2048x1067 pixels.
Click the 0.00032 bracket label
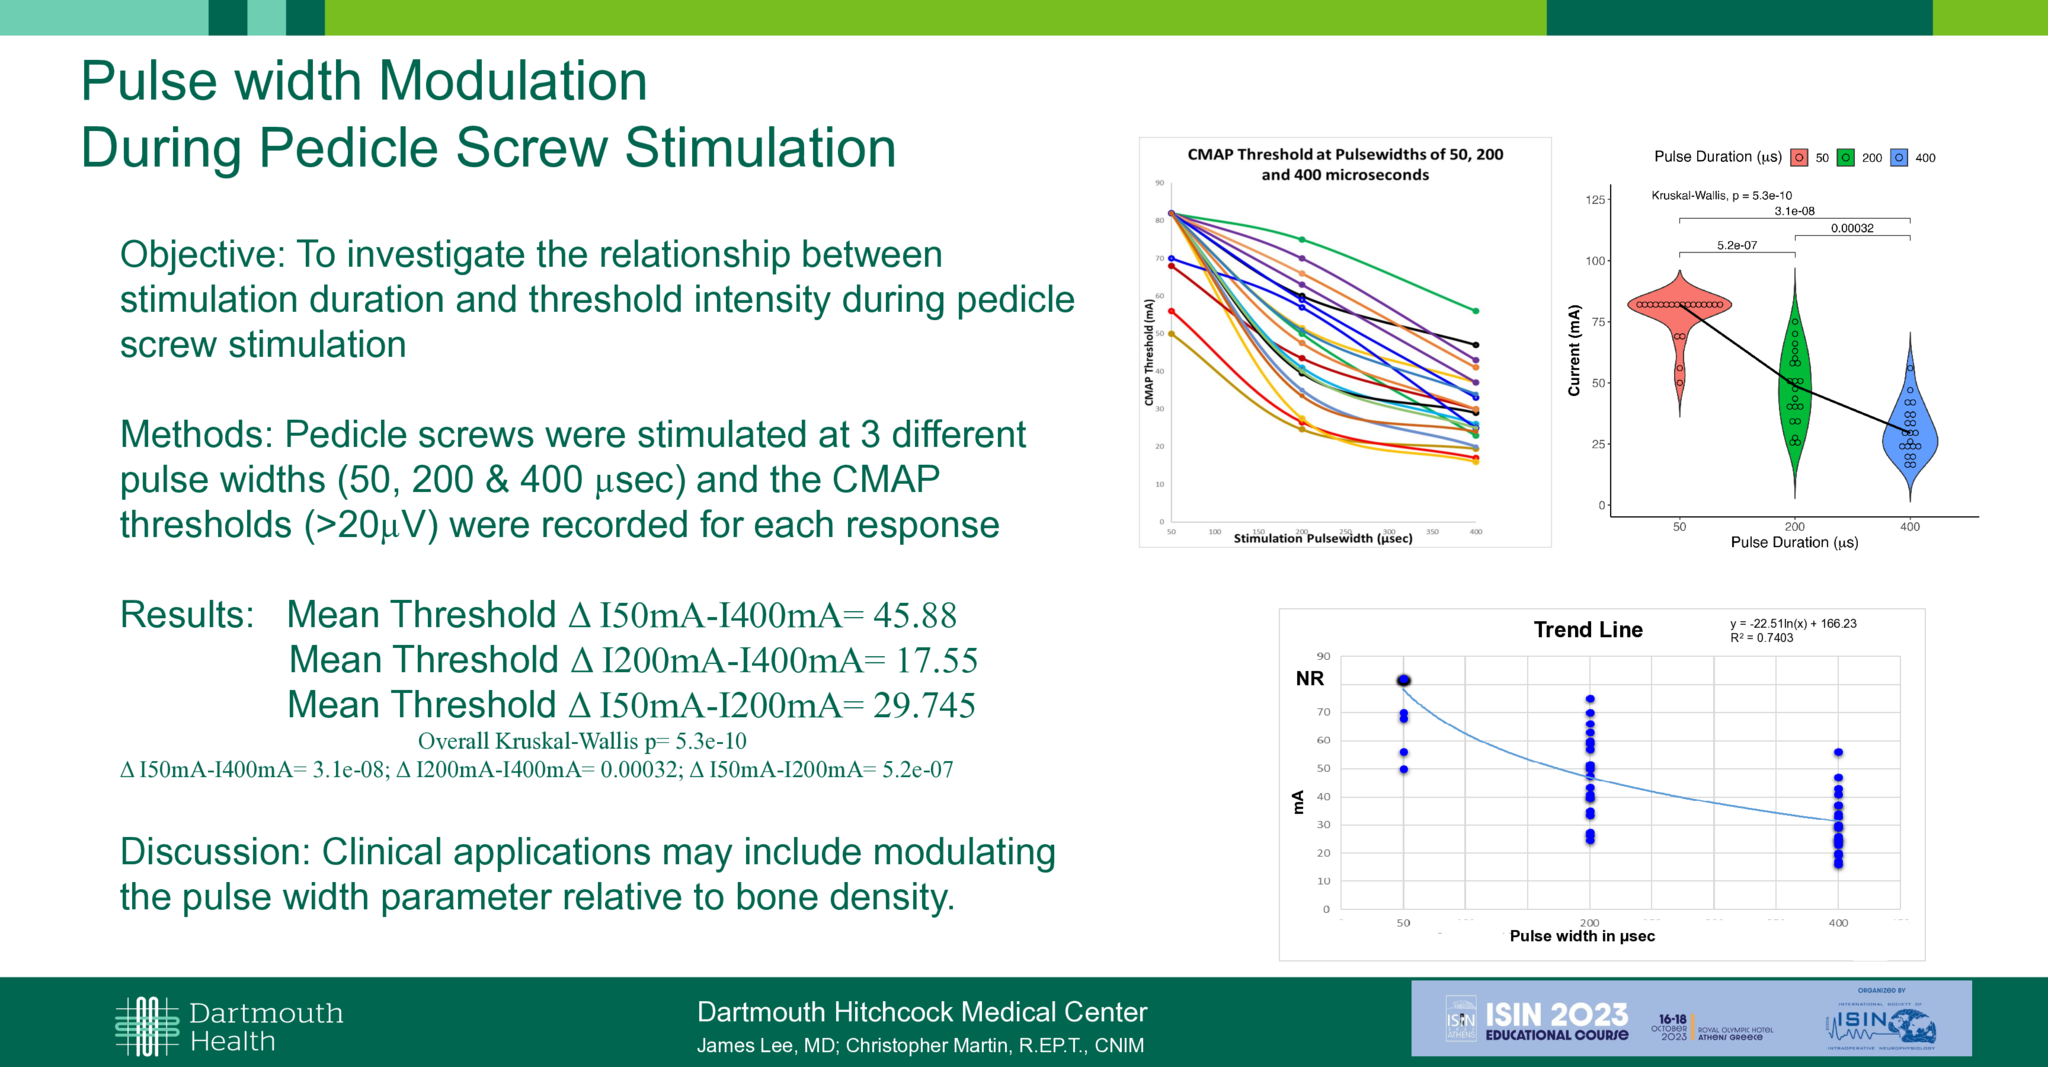1852,228
